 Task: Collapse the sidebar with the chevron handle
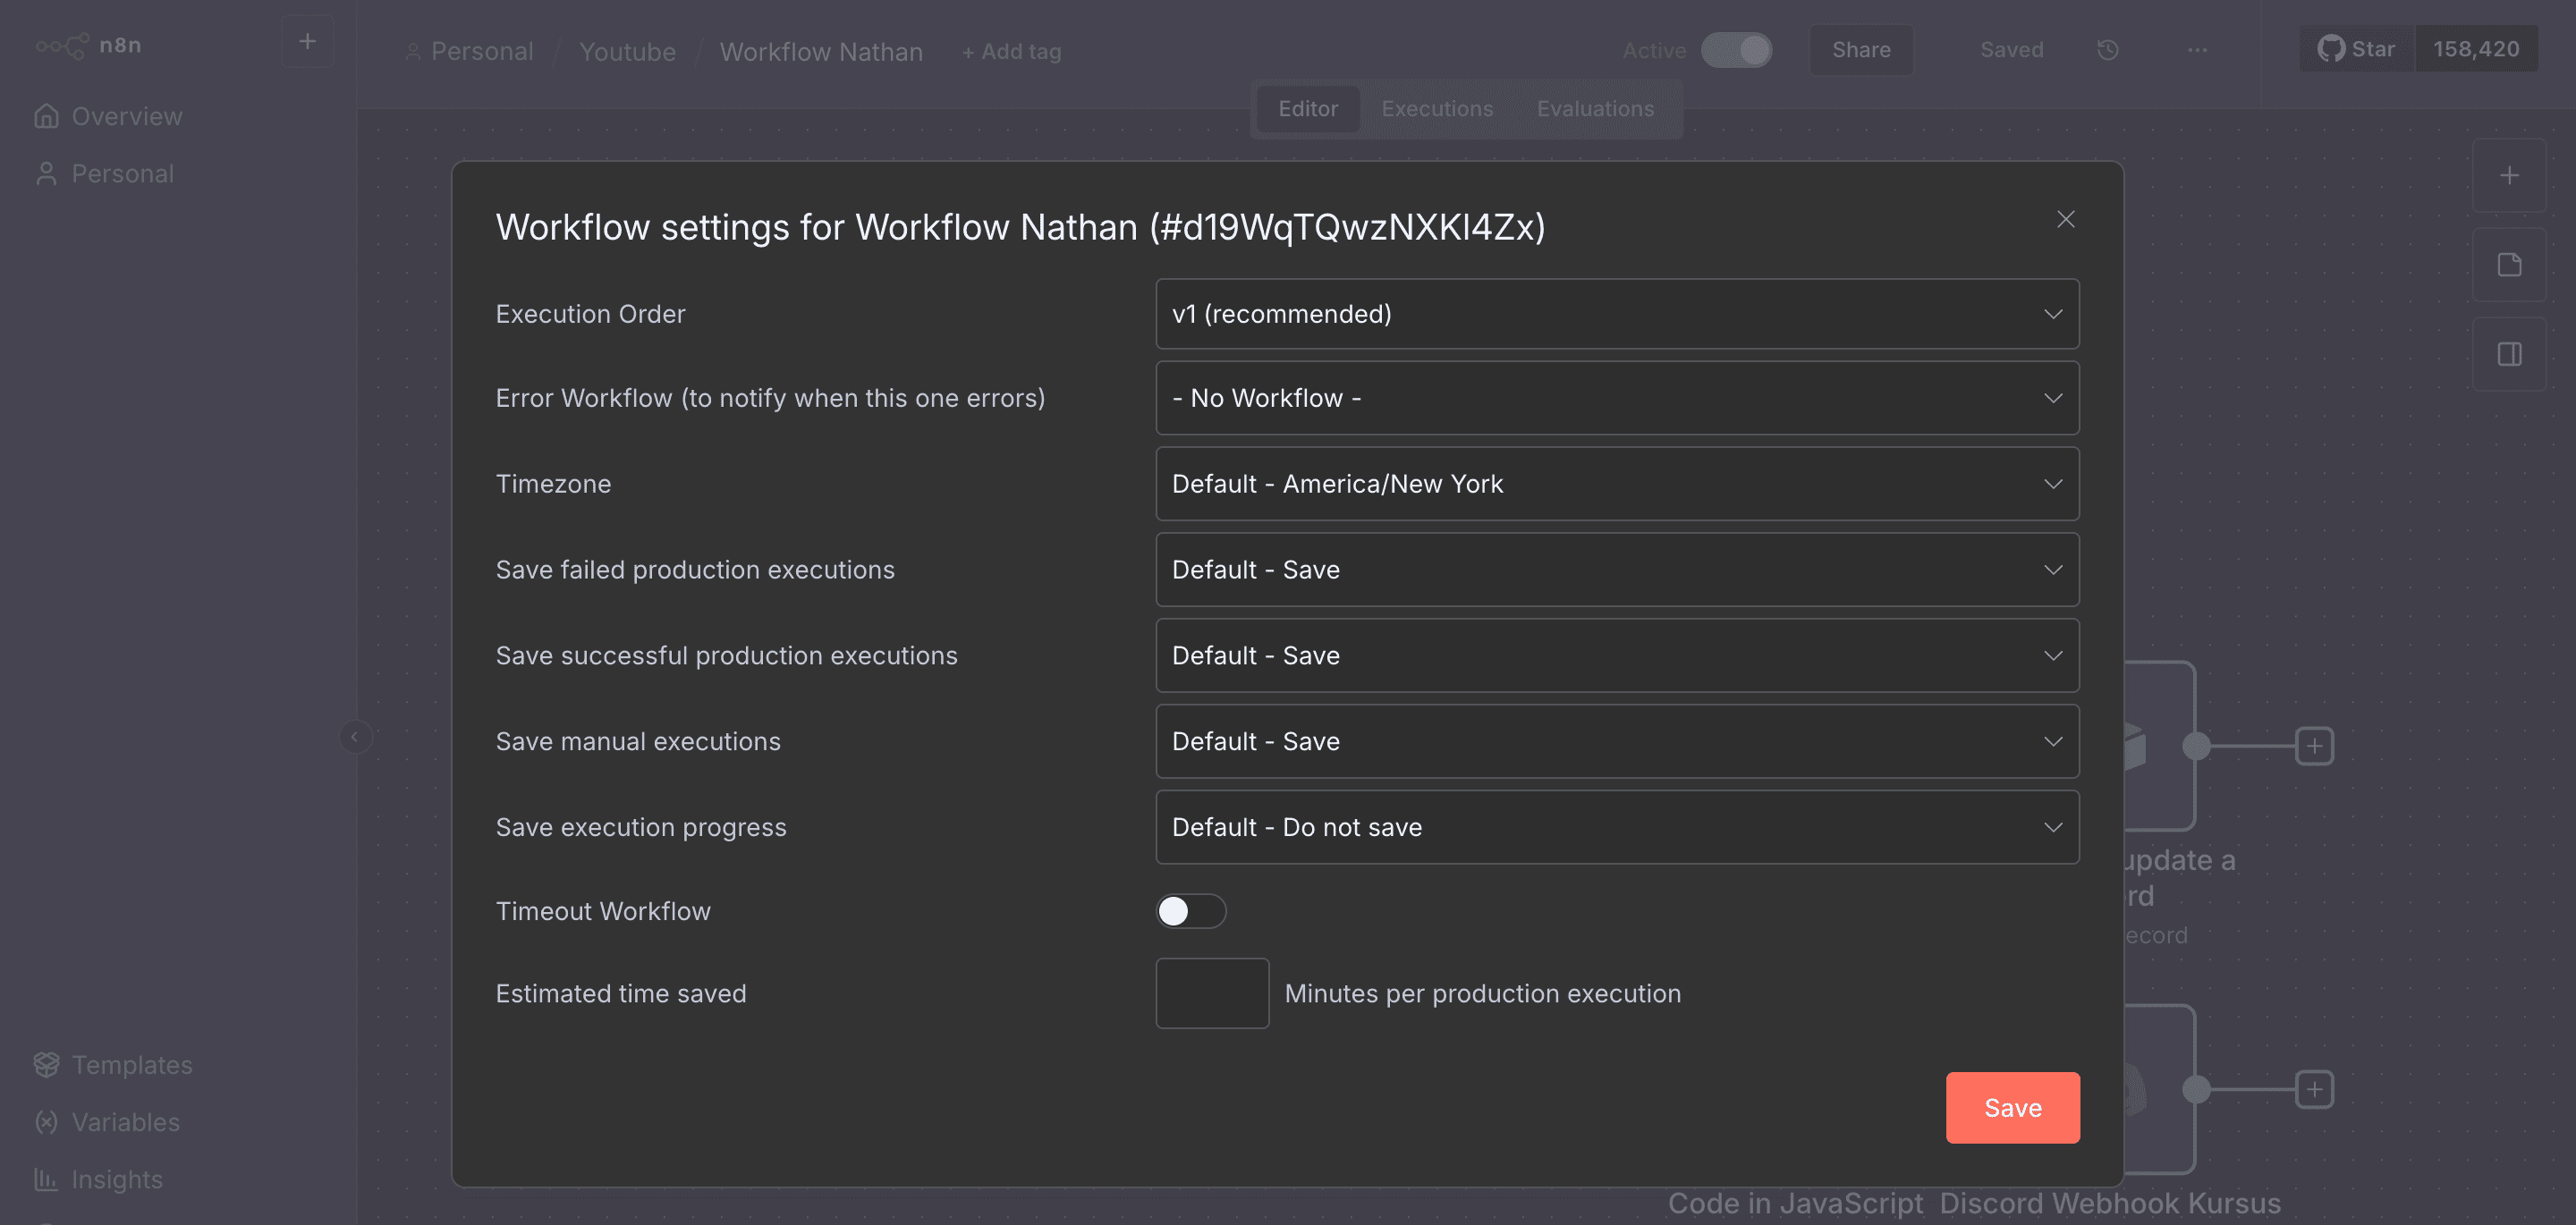(x=354, y=737)
